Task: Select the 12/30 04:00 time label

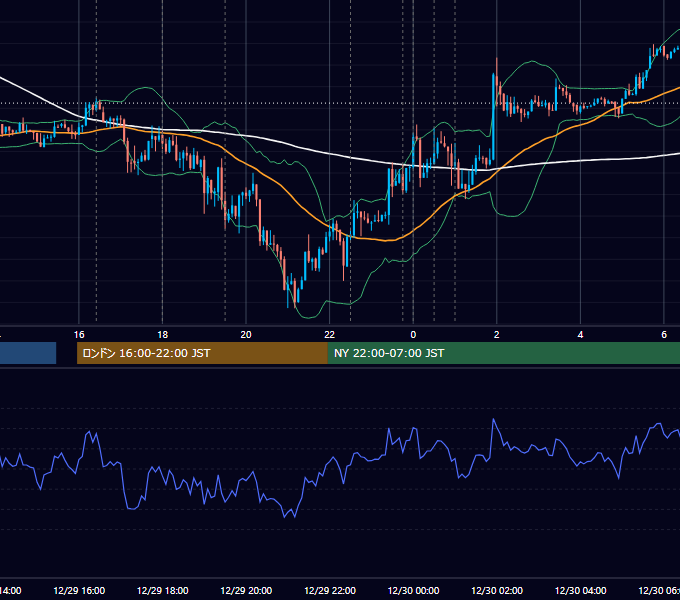Action: point(581,590)
